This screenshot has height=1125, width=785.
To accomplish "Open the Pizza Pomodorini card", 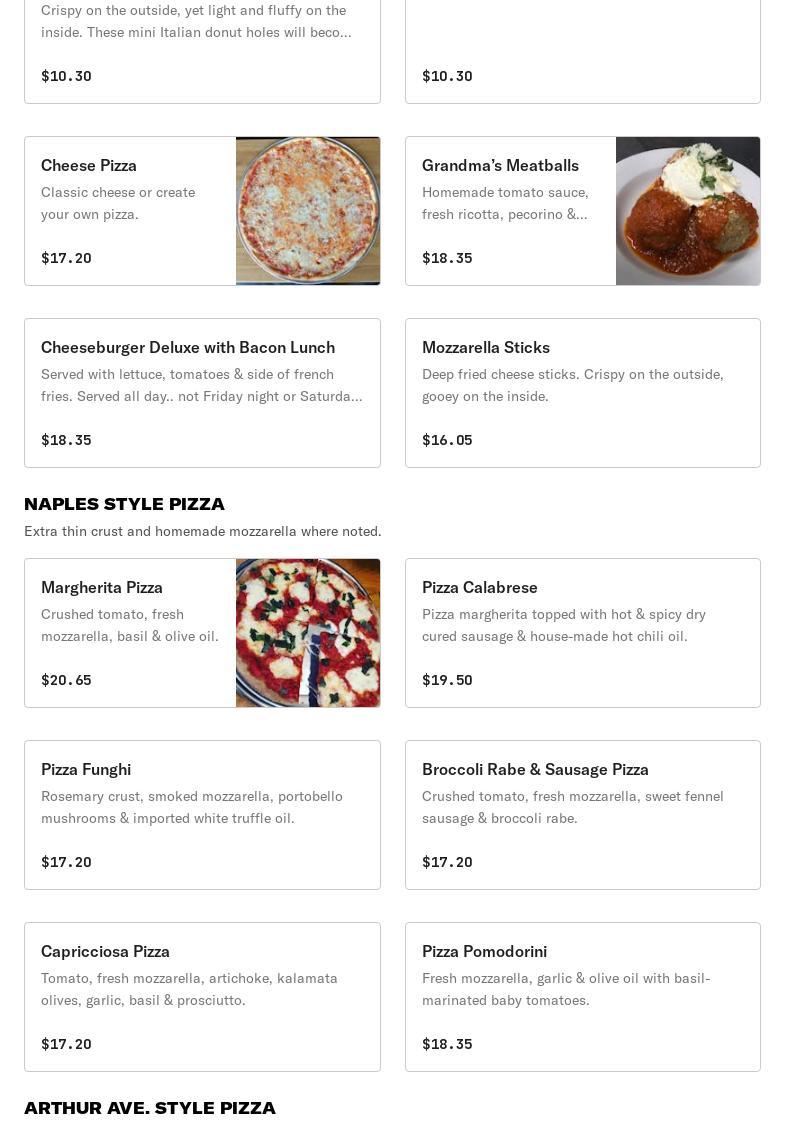I will (484, 951).
